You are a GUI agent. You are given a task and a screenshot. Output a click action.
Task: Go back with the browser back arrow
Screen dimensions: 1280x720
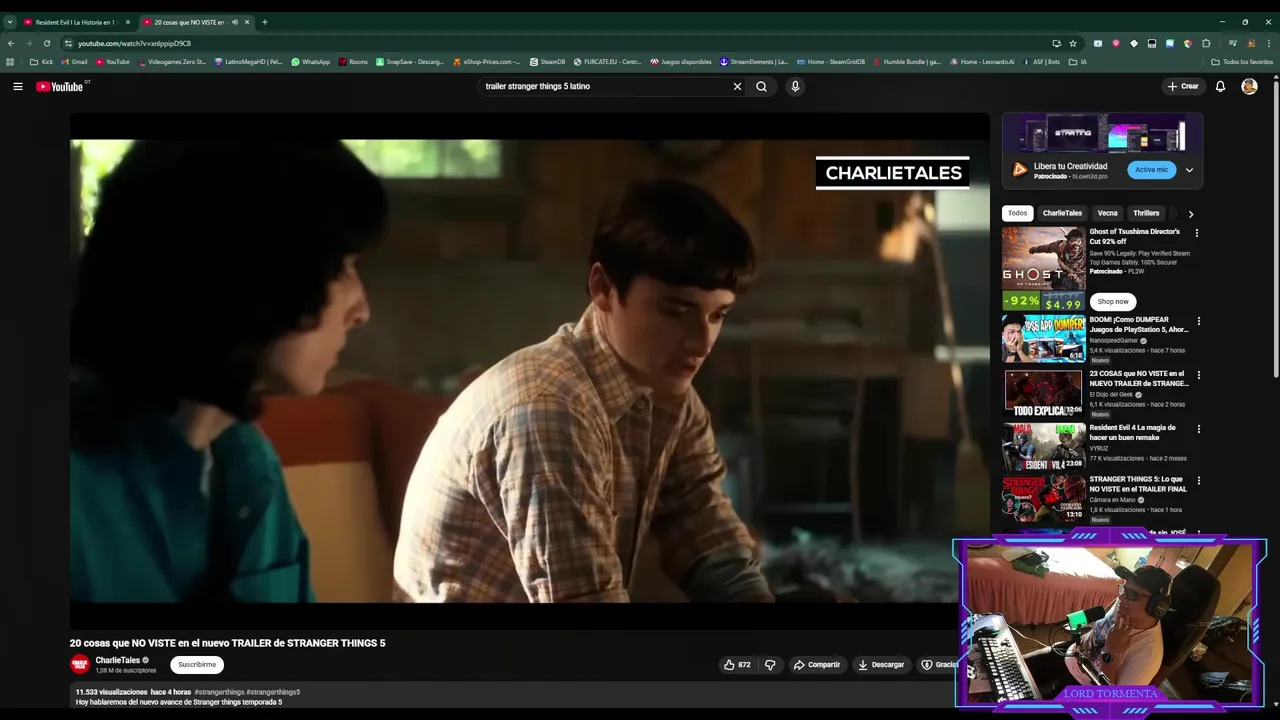(x=10, y=43)
